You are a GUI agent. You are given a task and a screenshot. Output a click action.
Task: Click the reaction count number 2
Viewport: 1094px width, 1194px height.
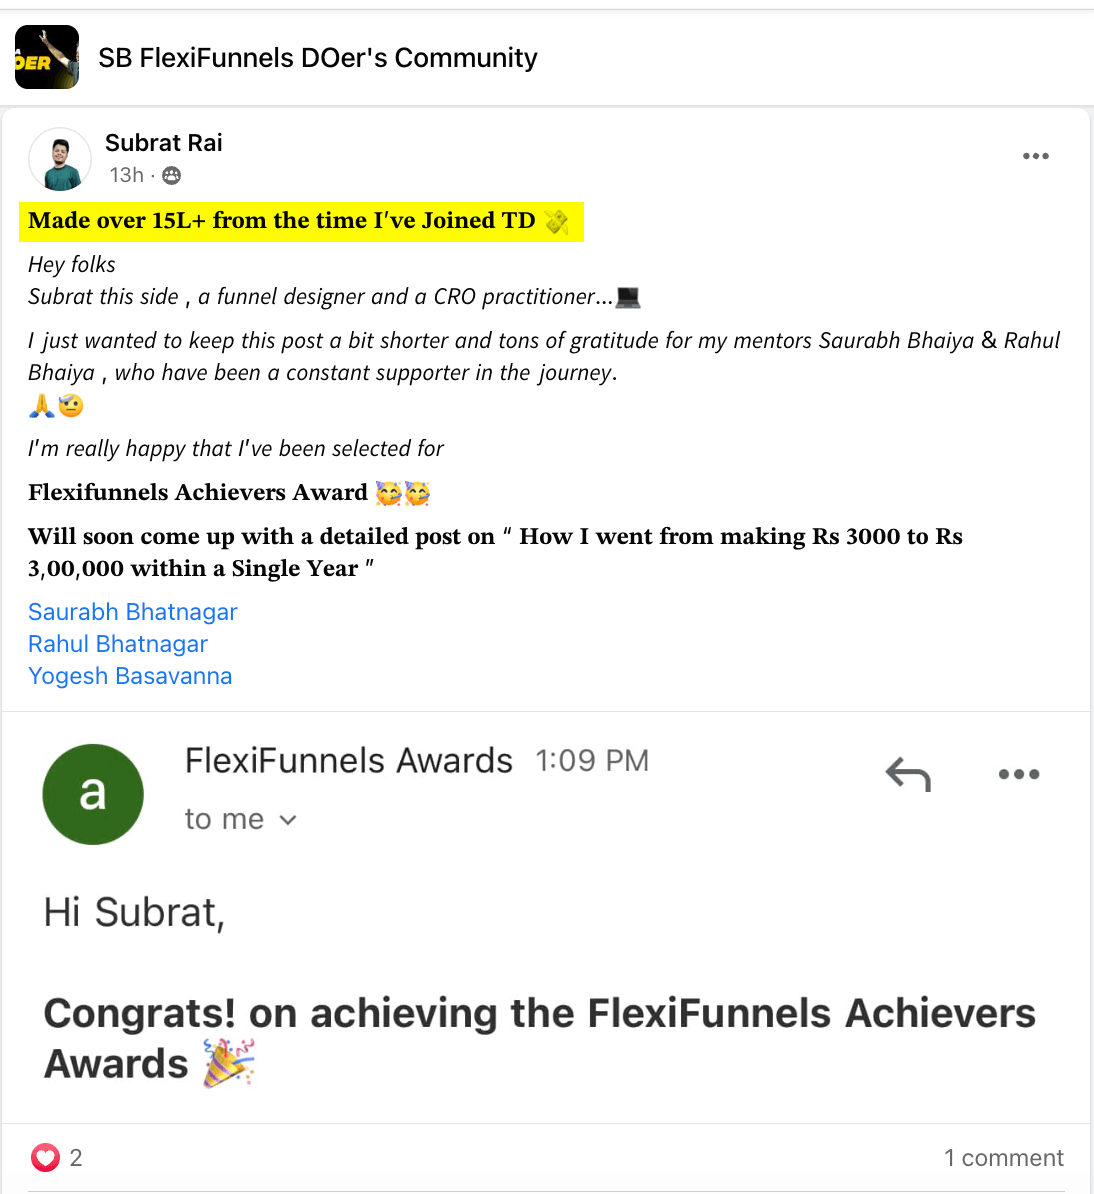(x=76, y=1158)
